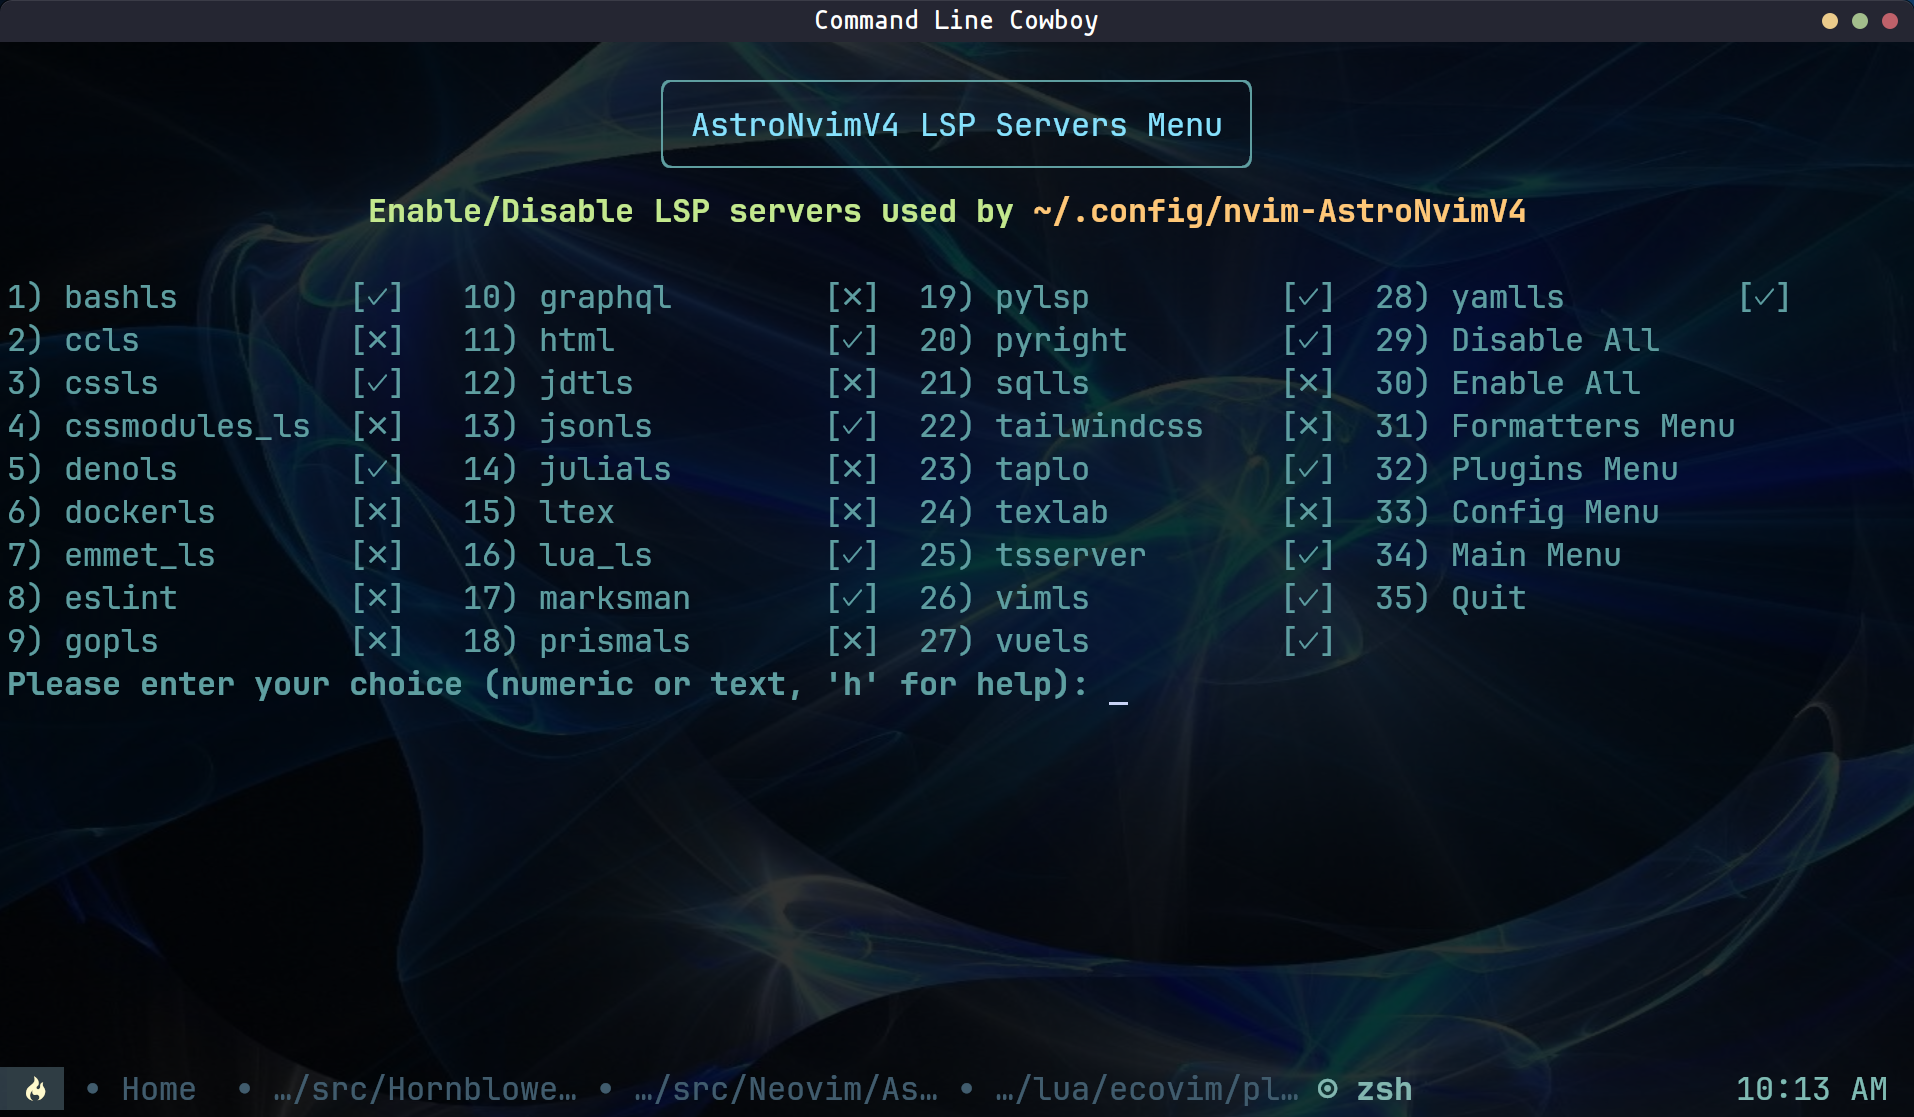Image resolution: width=1914 pixels, height=1117 pixels.
Task: Click the 10:13 AM clock in status bar
Action: click(x=1812, y=1089)
